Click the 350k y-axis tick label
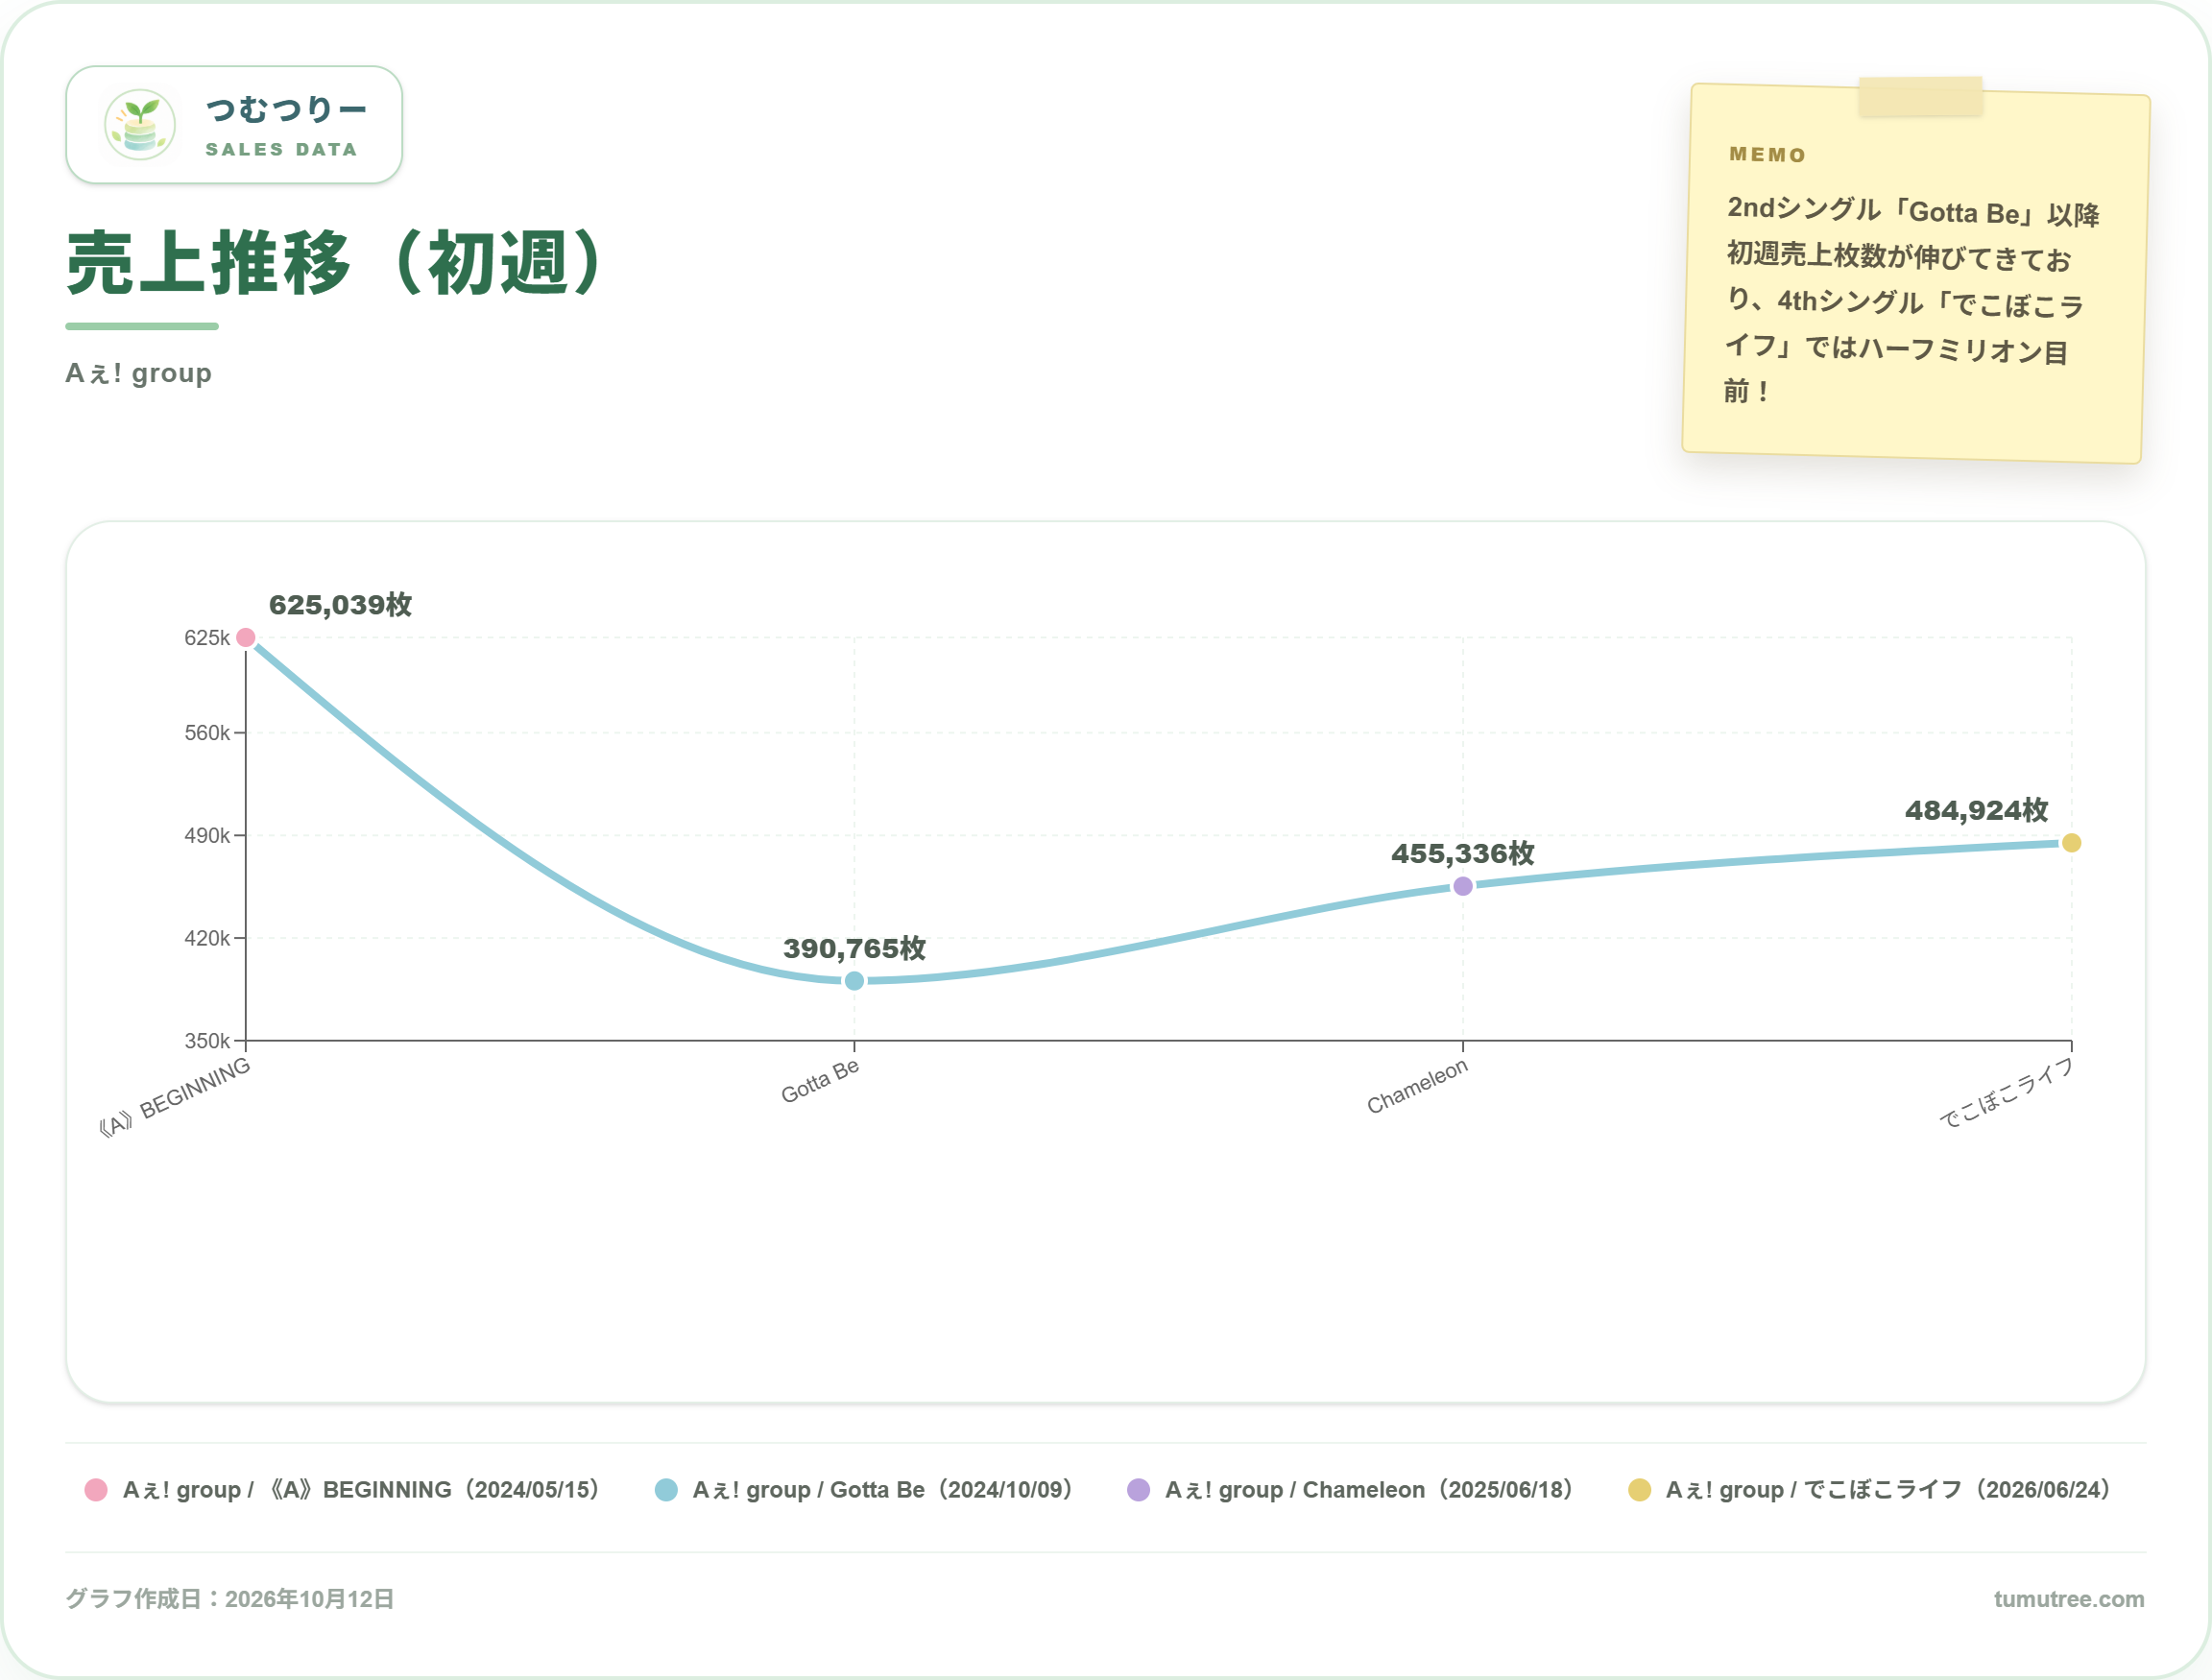Image resolution: width=2212 pixels, height=1680 pixels. tap(207, 1041)
